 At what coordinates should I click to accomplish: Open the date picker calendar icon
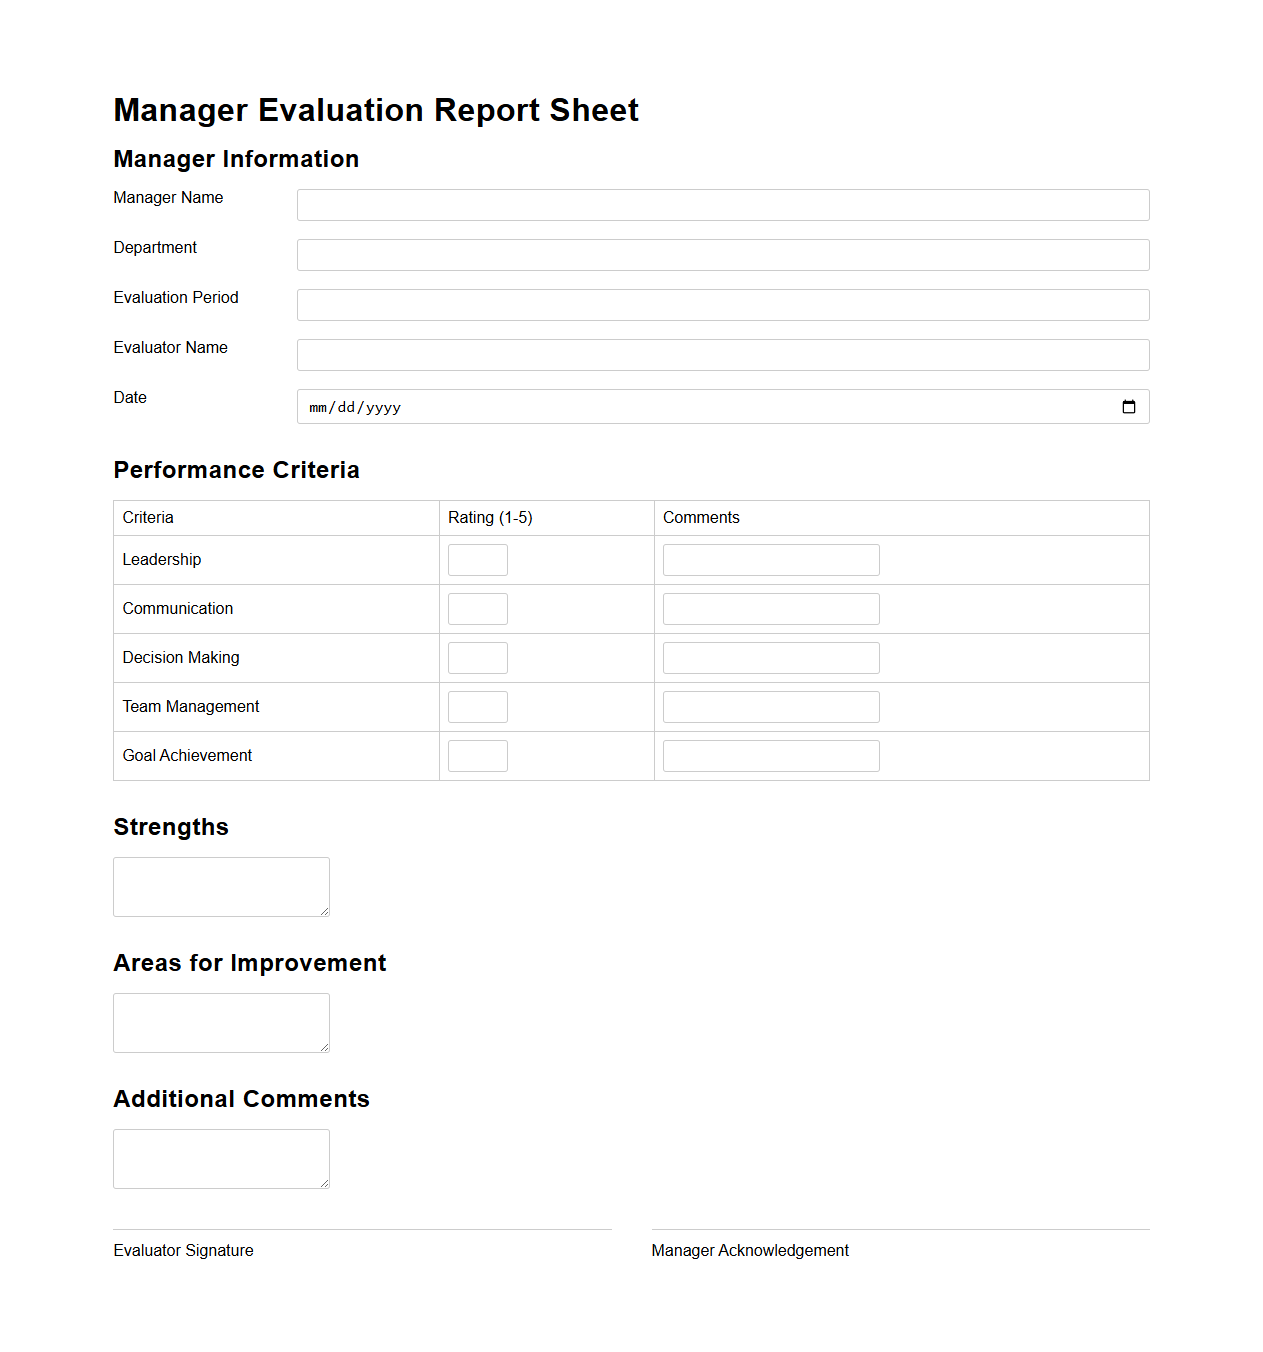(x=1129, y=407)
